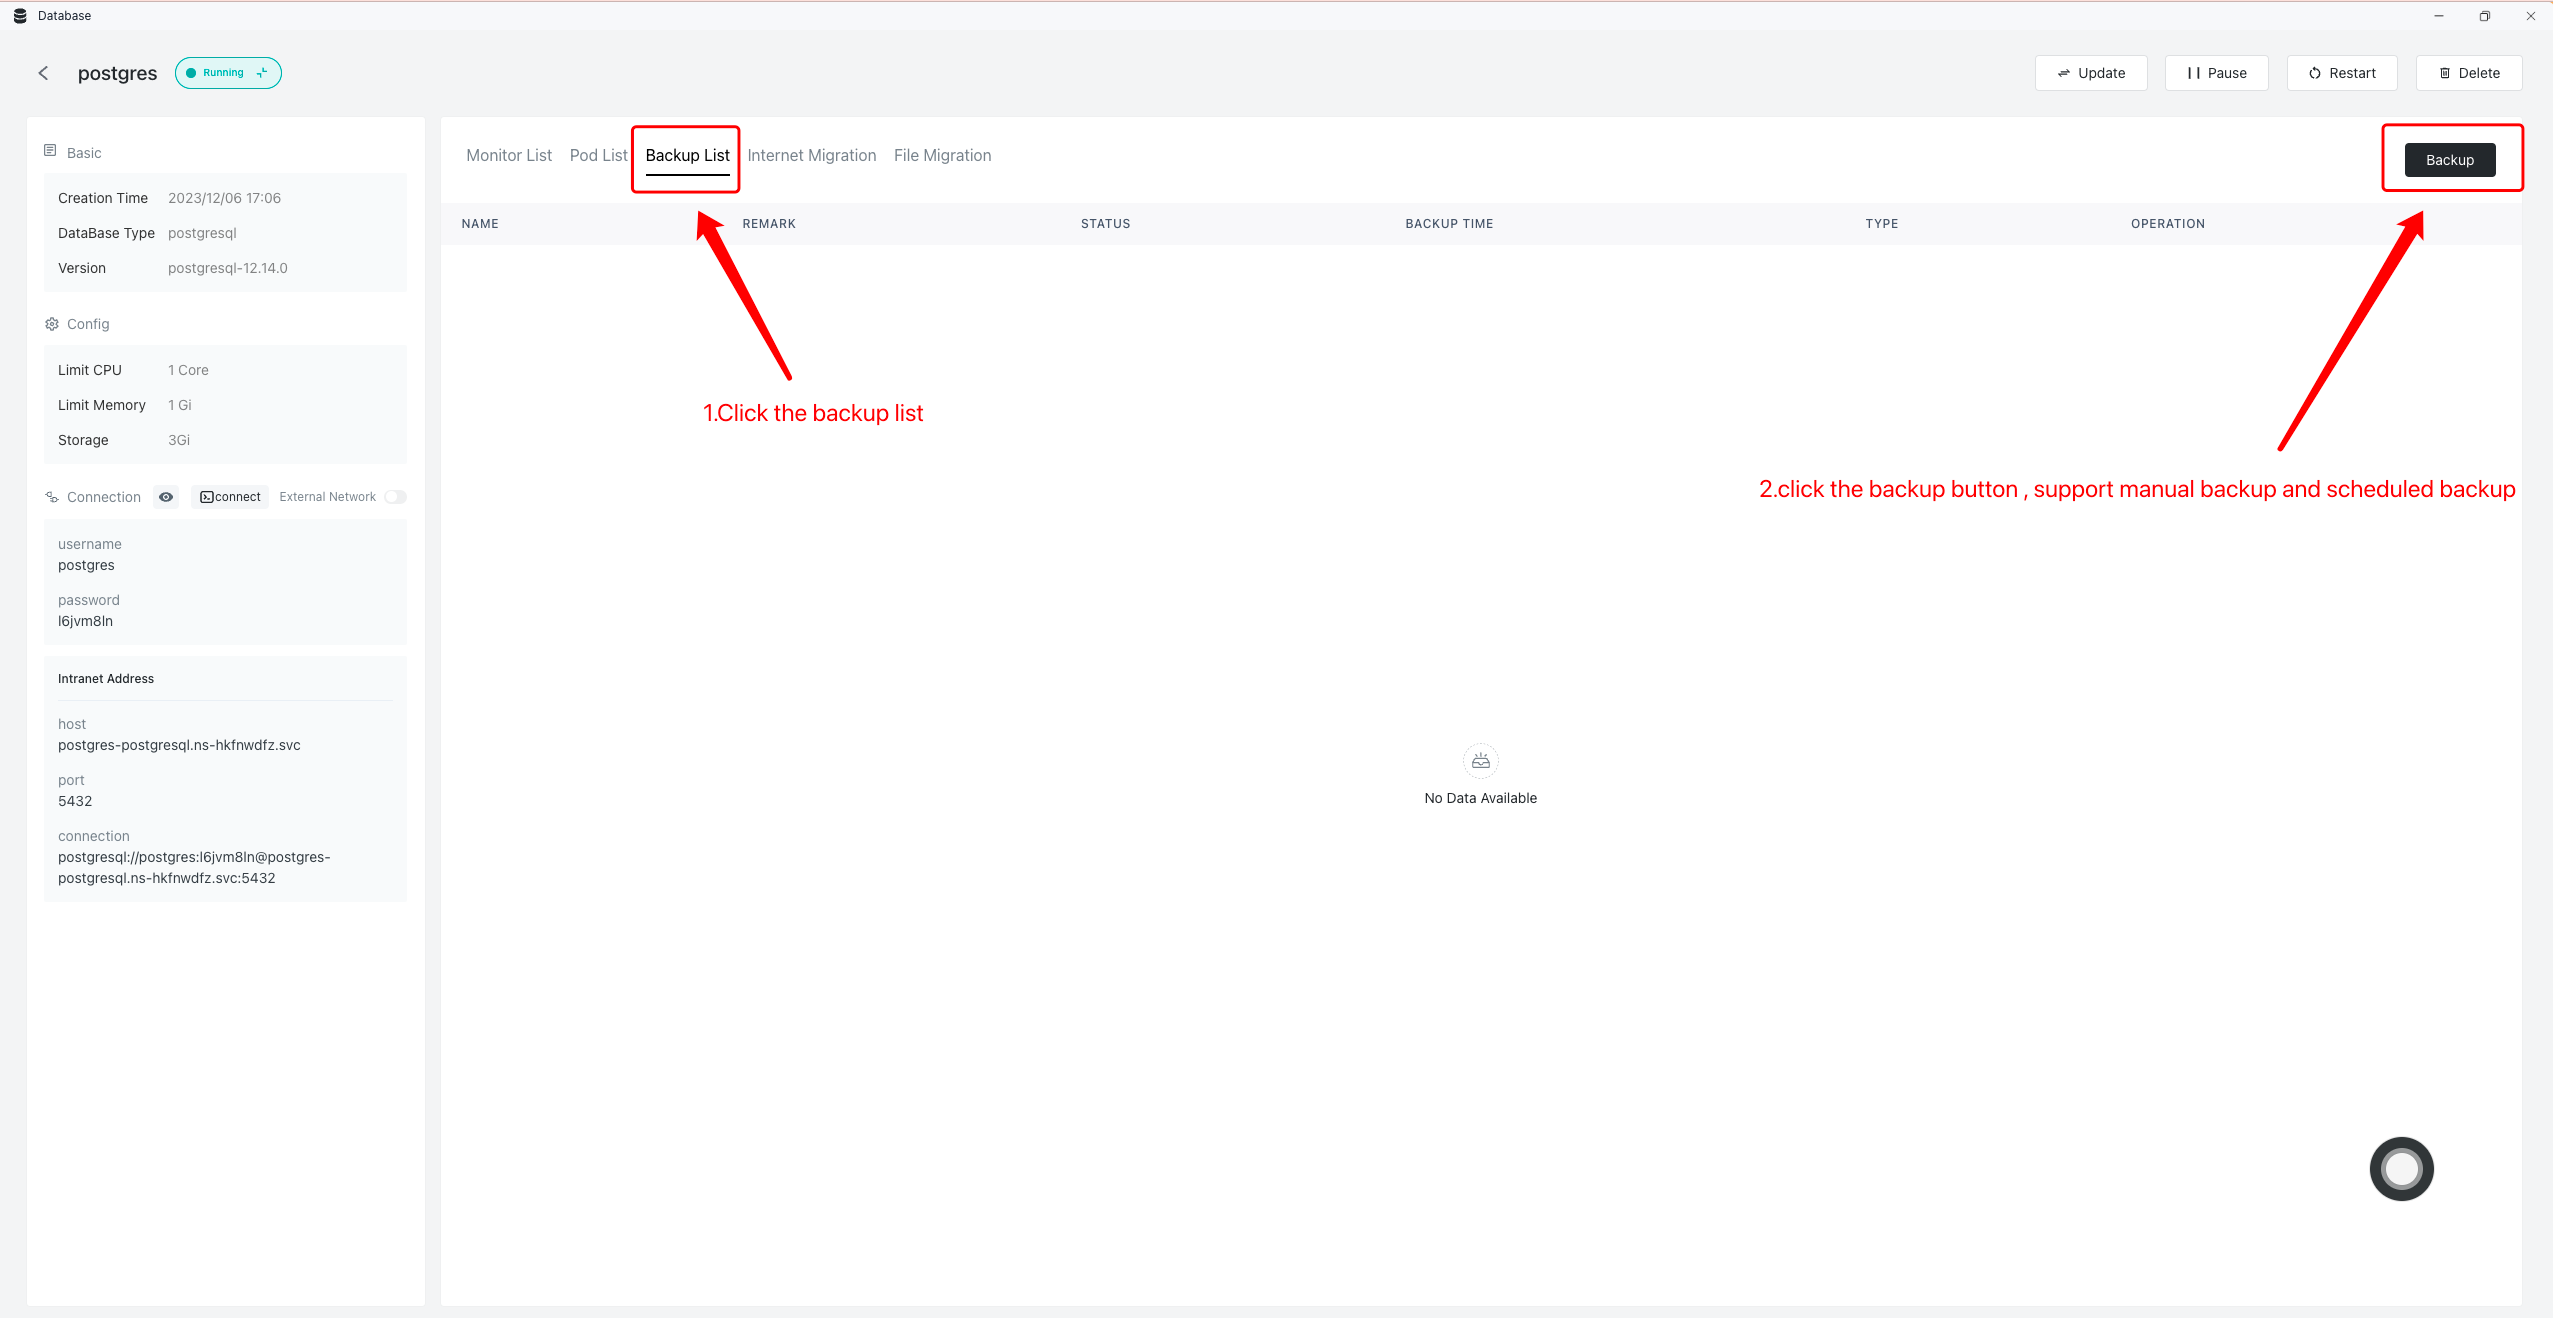Click the Running status badge
This screenshot has height=1318, width=2553.
tap(228, 73)
